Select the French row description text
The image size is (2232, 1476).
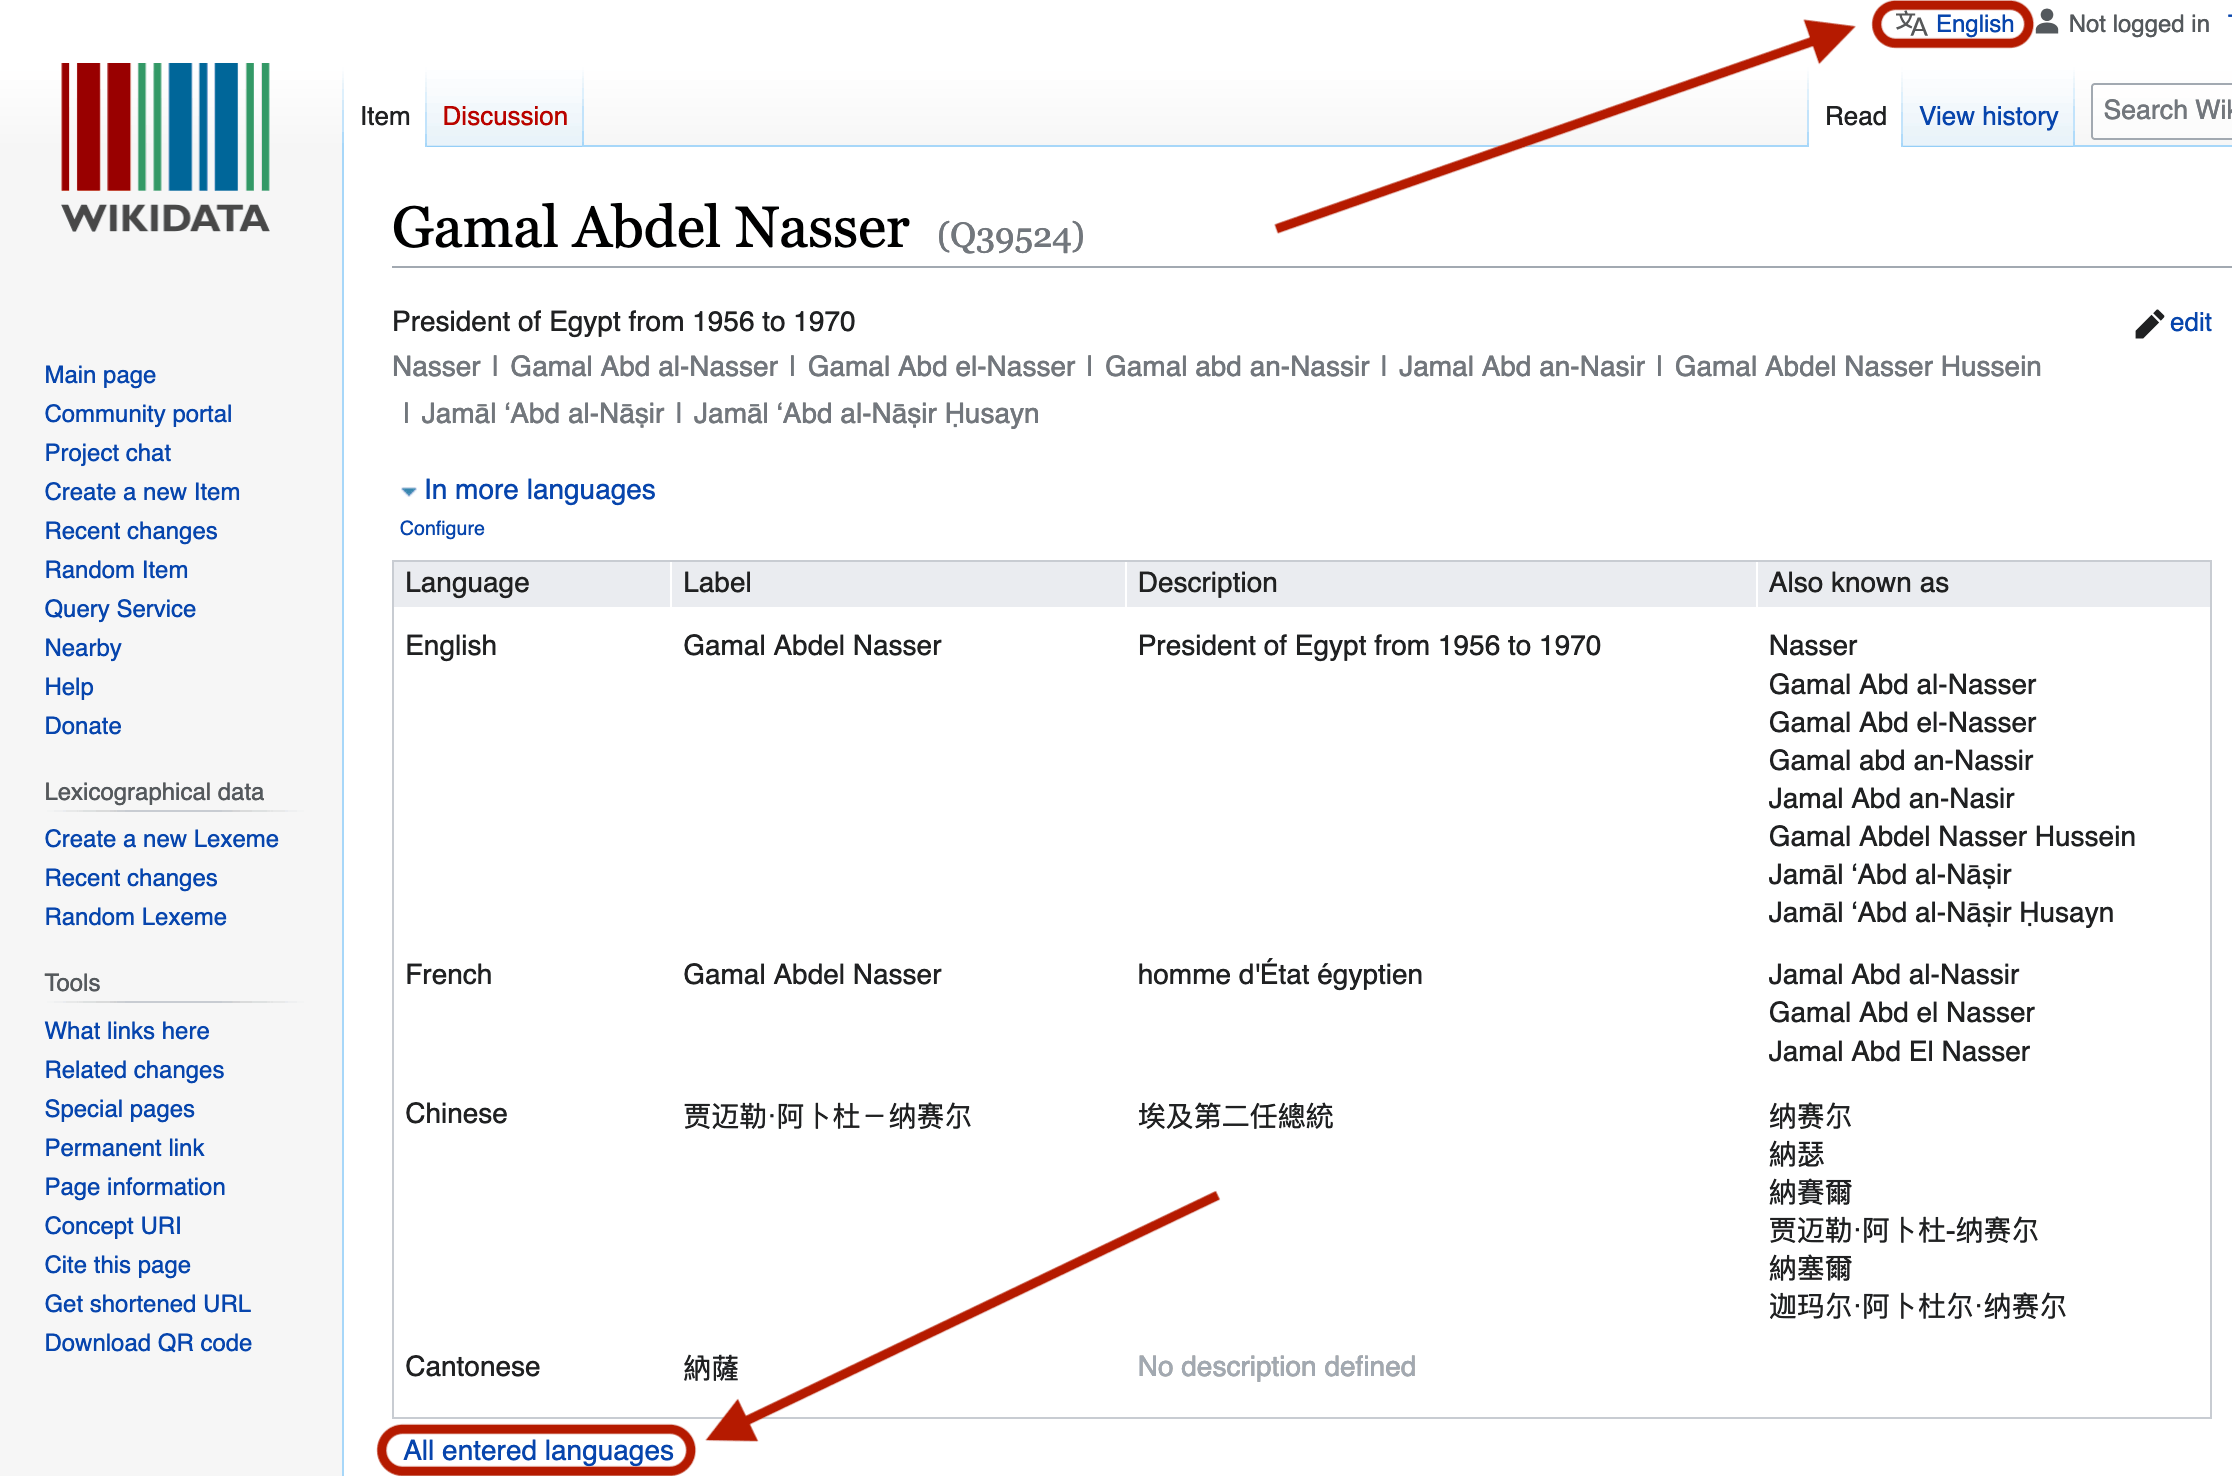point(1280,974)
